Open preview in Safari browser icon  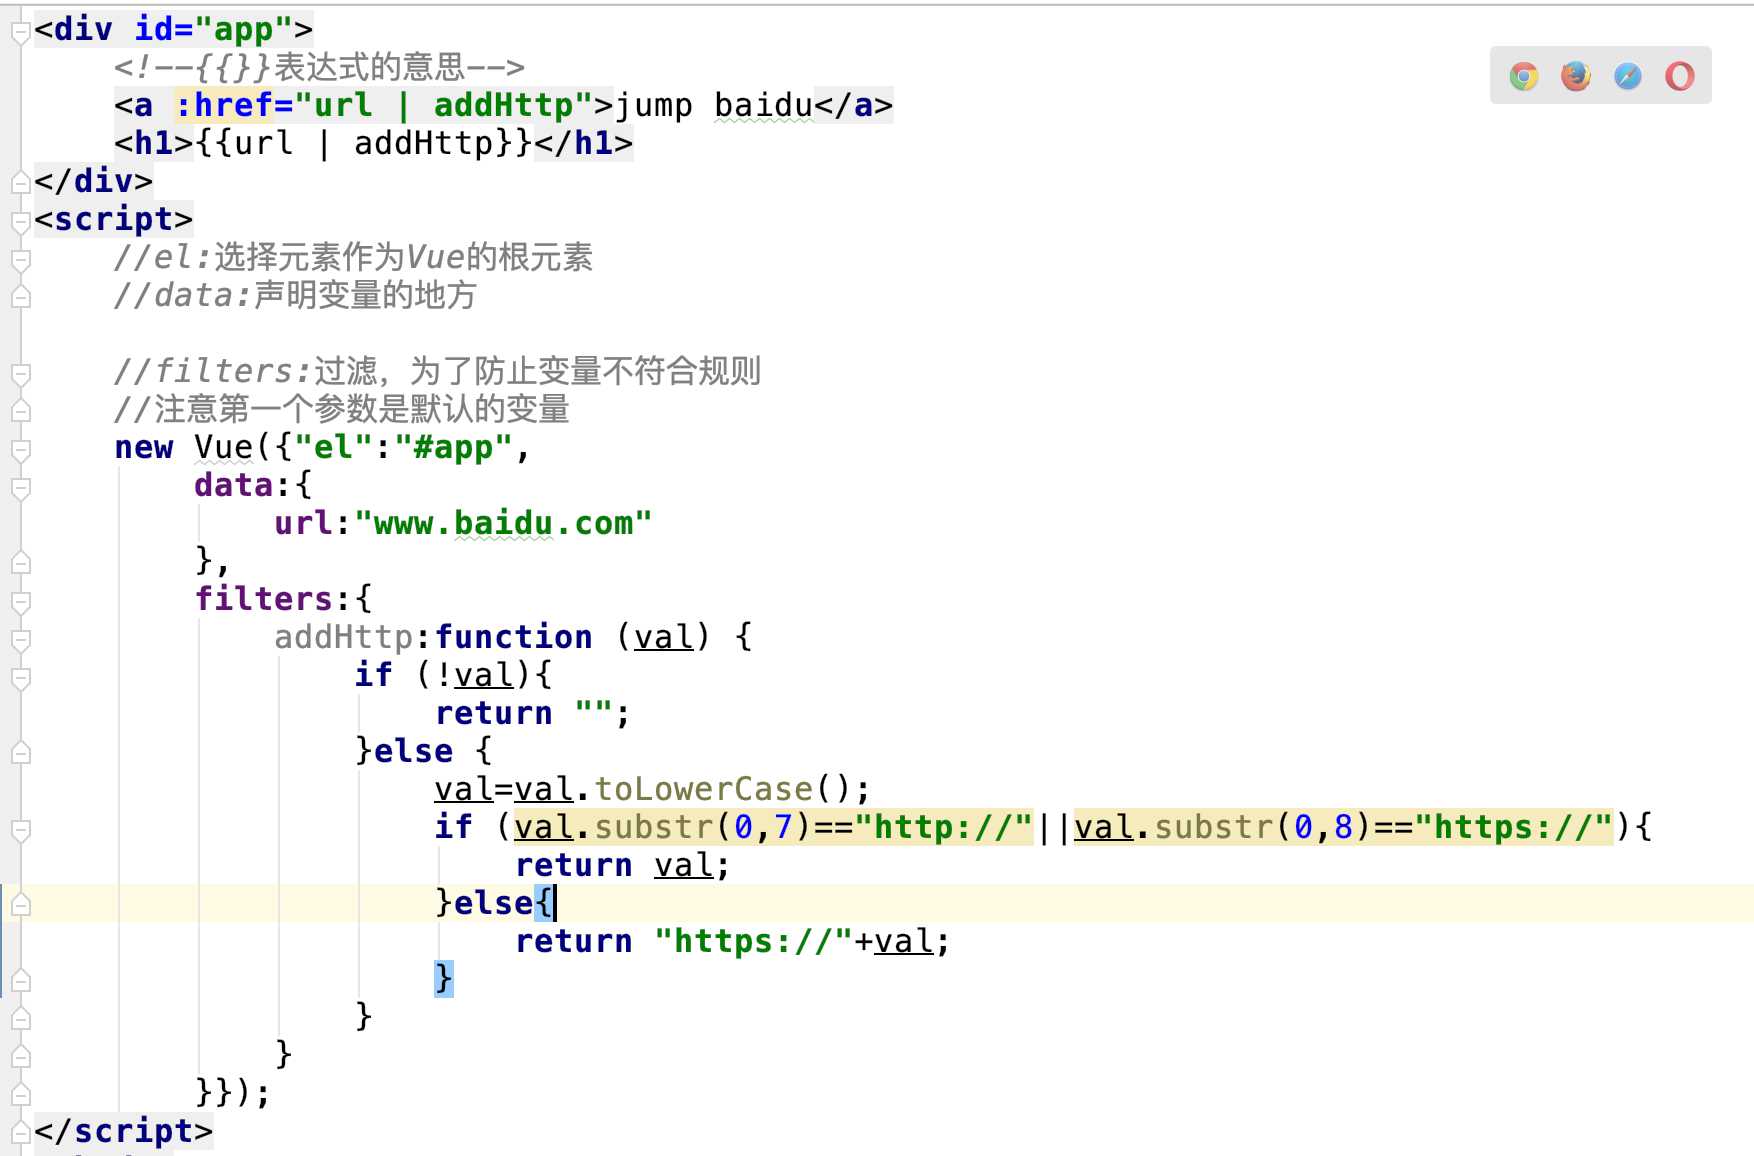[1628, 76]
